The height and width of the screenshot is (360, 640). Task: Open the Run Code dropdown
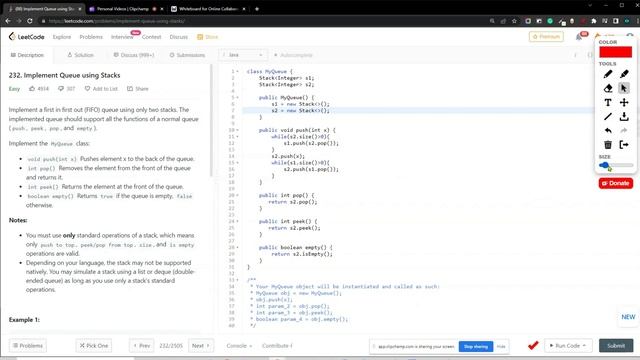coord(568,346)
